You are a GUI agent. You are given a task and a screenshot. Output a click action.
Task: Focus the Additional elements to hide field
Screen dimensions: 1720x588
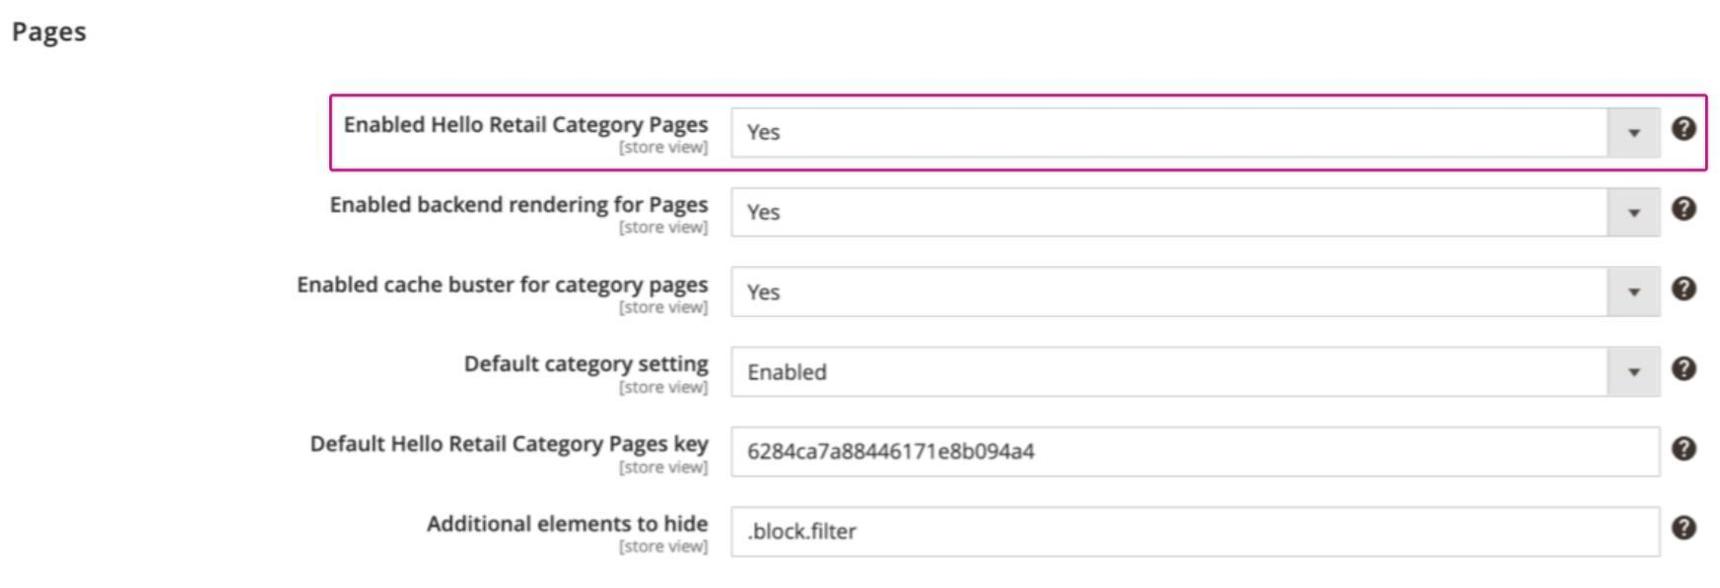[1195, 532]
